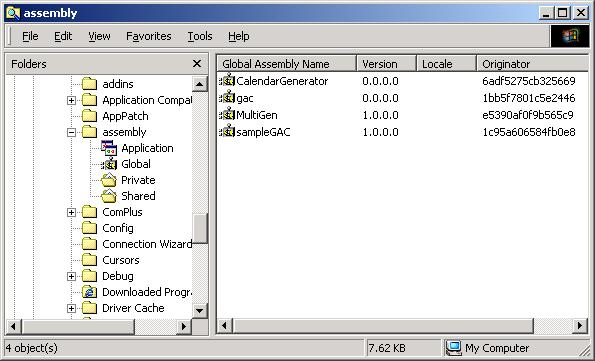
Task: Click the assembly folder icon in tree
Action: tap(90, 132)
